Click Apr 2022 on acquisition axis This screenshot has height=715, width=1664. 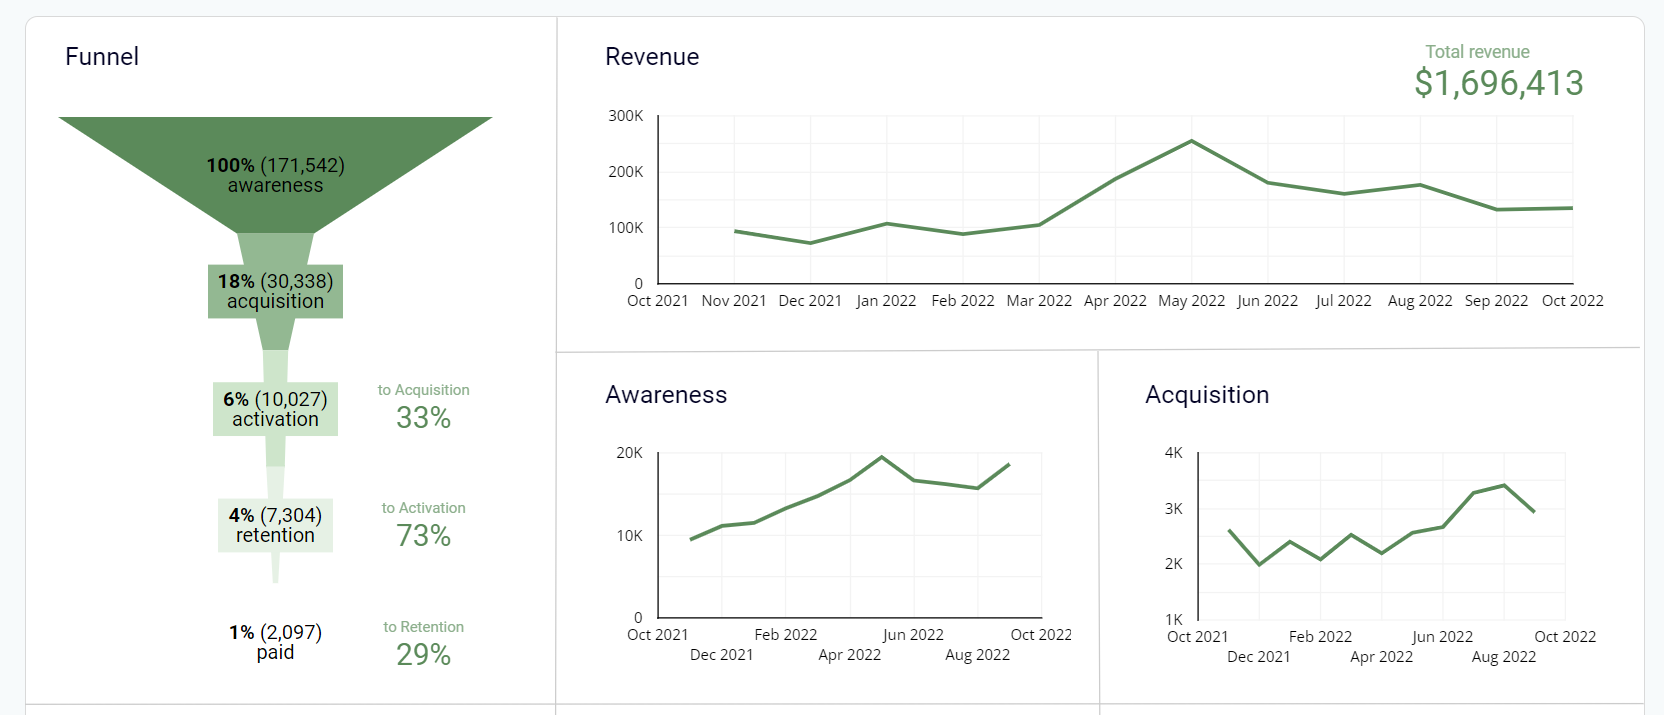point(1381,657)
